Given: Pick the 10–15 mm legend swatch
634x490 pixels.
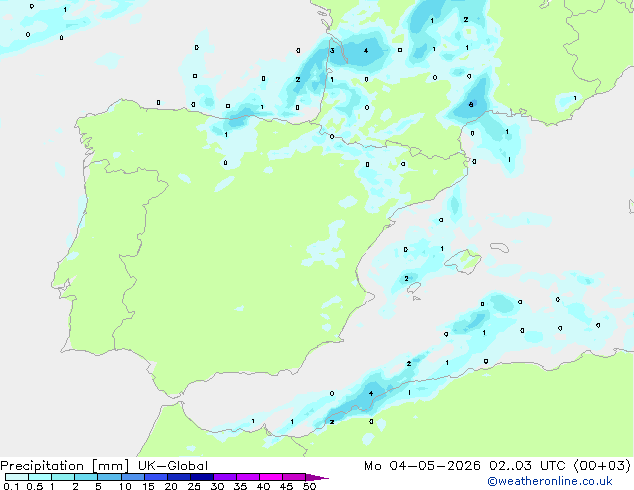Looking at the screenshot, I should [x=132, y=477].
